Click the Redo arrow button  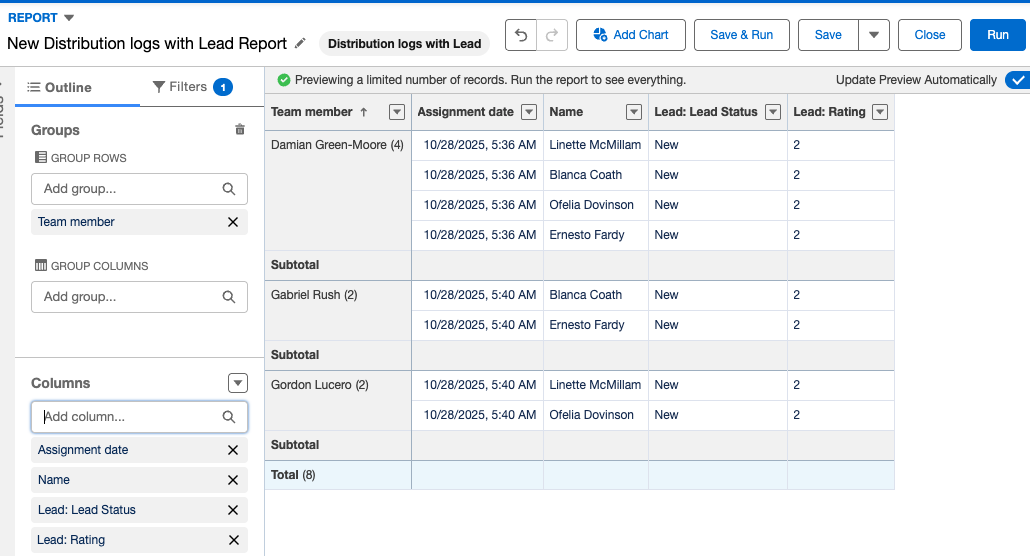coord(551,35)
